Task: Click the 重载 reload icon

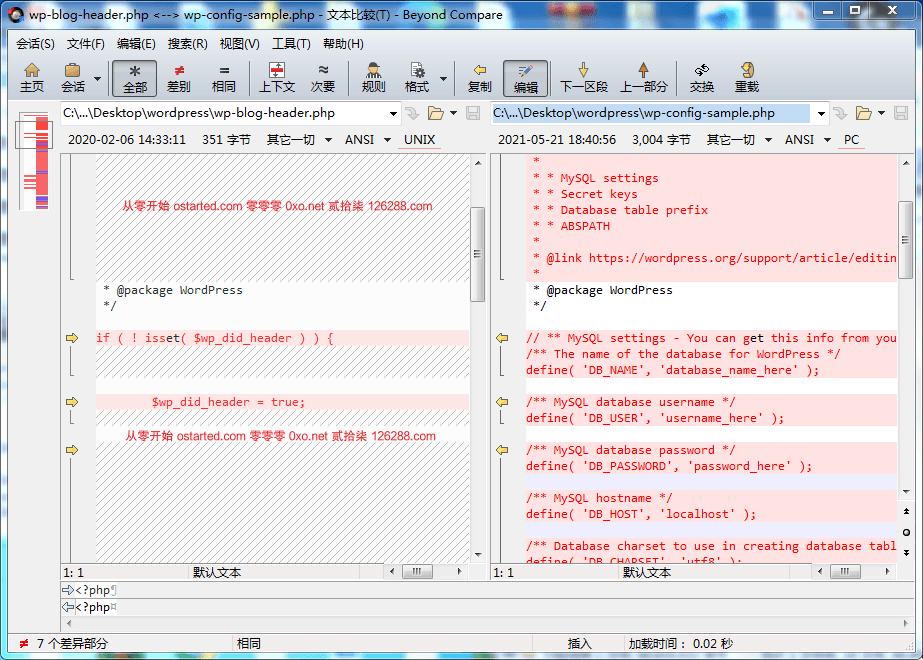Action: coord(747,78)
